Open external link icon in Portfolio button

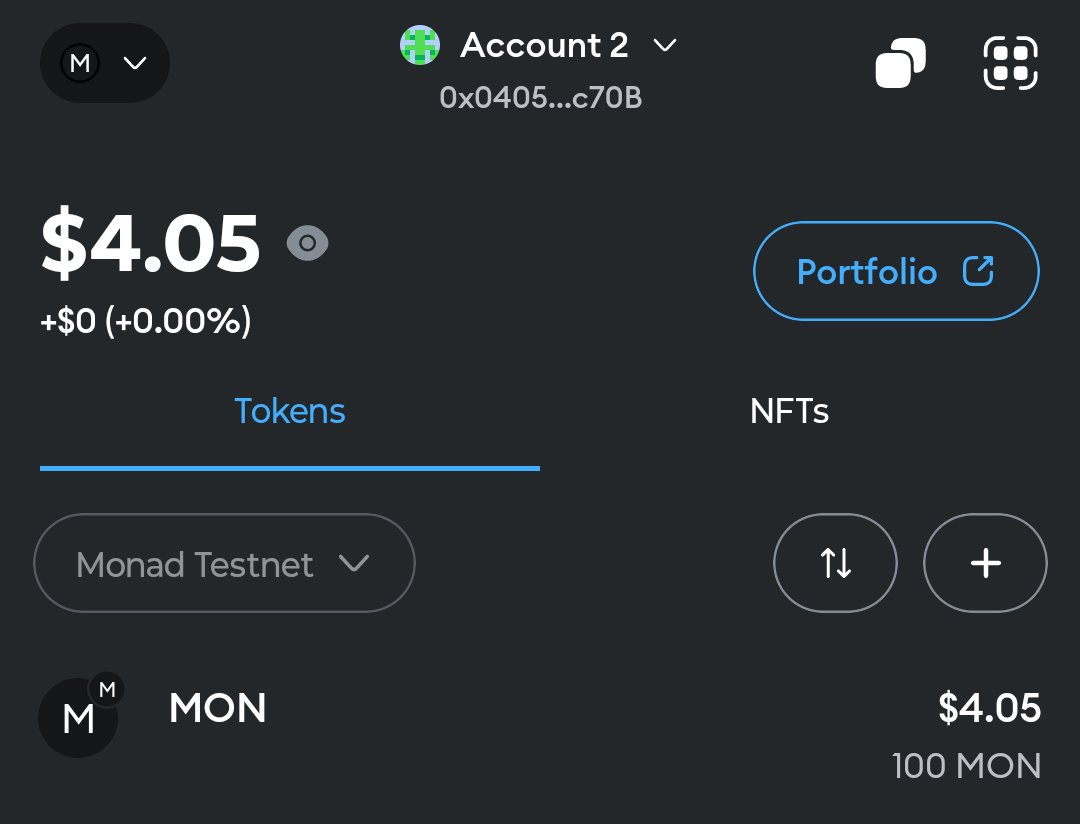[x=978, y=271]
